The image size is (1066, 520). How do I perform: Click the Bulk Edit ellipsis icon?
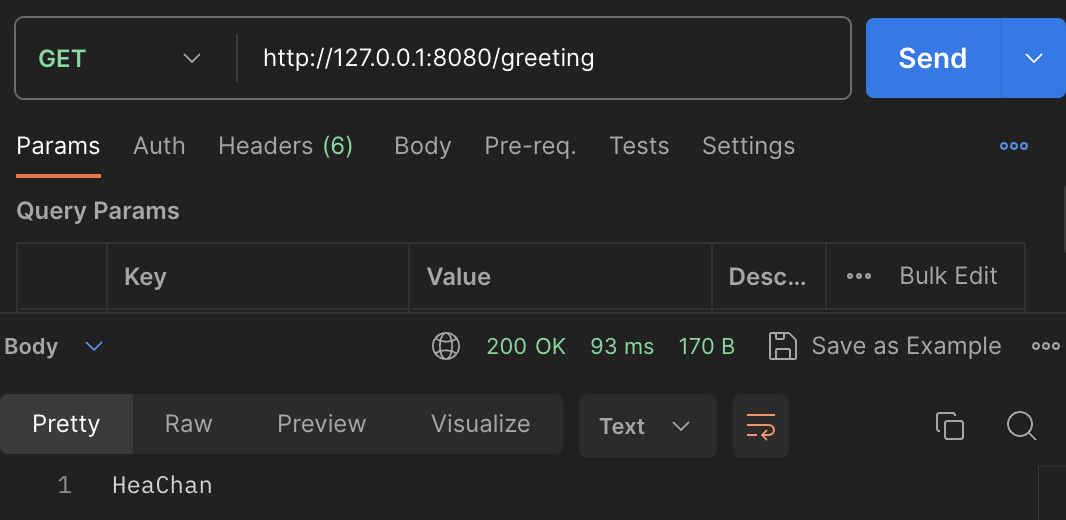click(859, 276)
